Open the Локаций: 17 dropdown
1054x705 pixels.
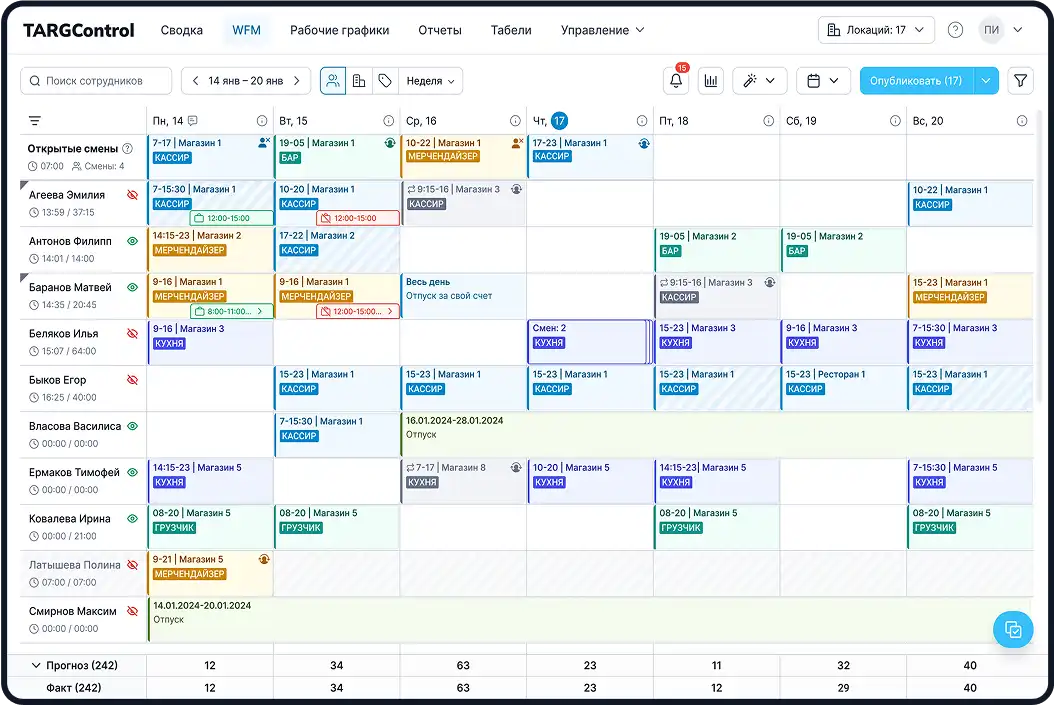pos(876,30)
